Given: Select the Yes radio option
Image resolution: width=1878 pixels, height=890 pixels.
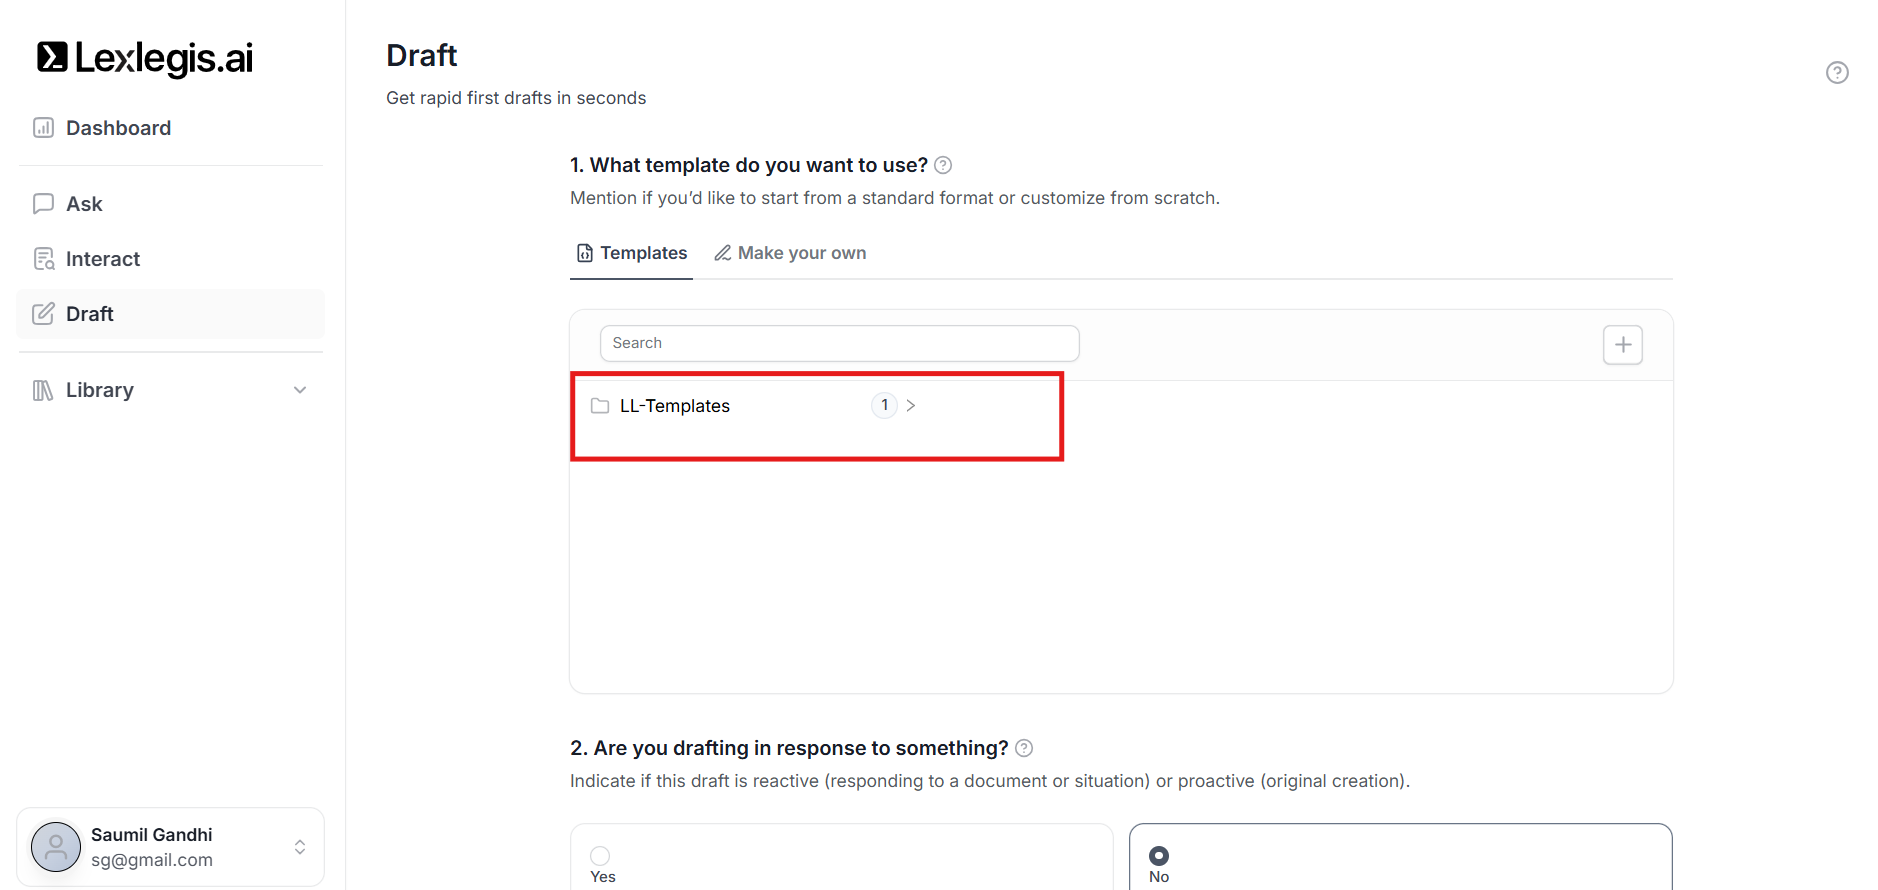Looking at the screenshot, I should point(600,856).
